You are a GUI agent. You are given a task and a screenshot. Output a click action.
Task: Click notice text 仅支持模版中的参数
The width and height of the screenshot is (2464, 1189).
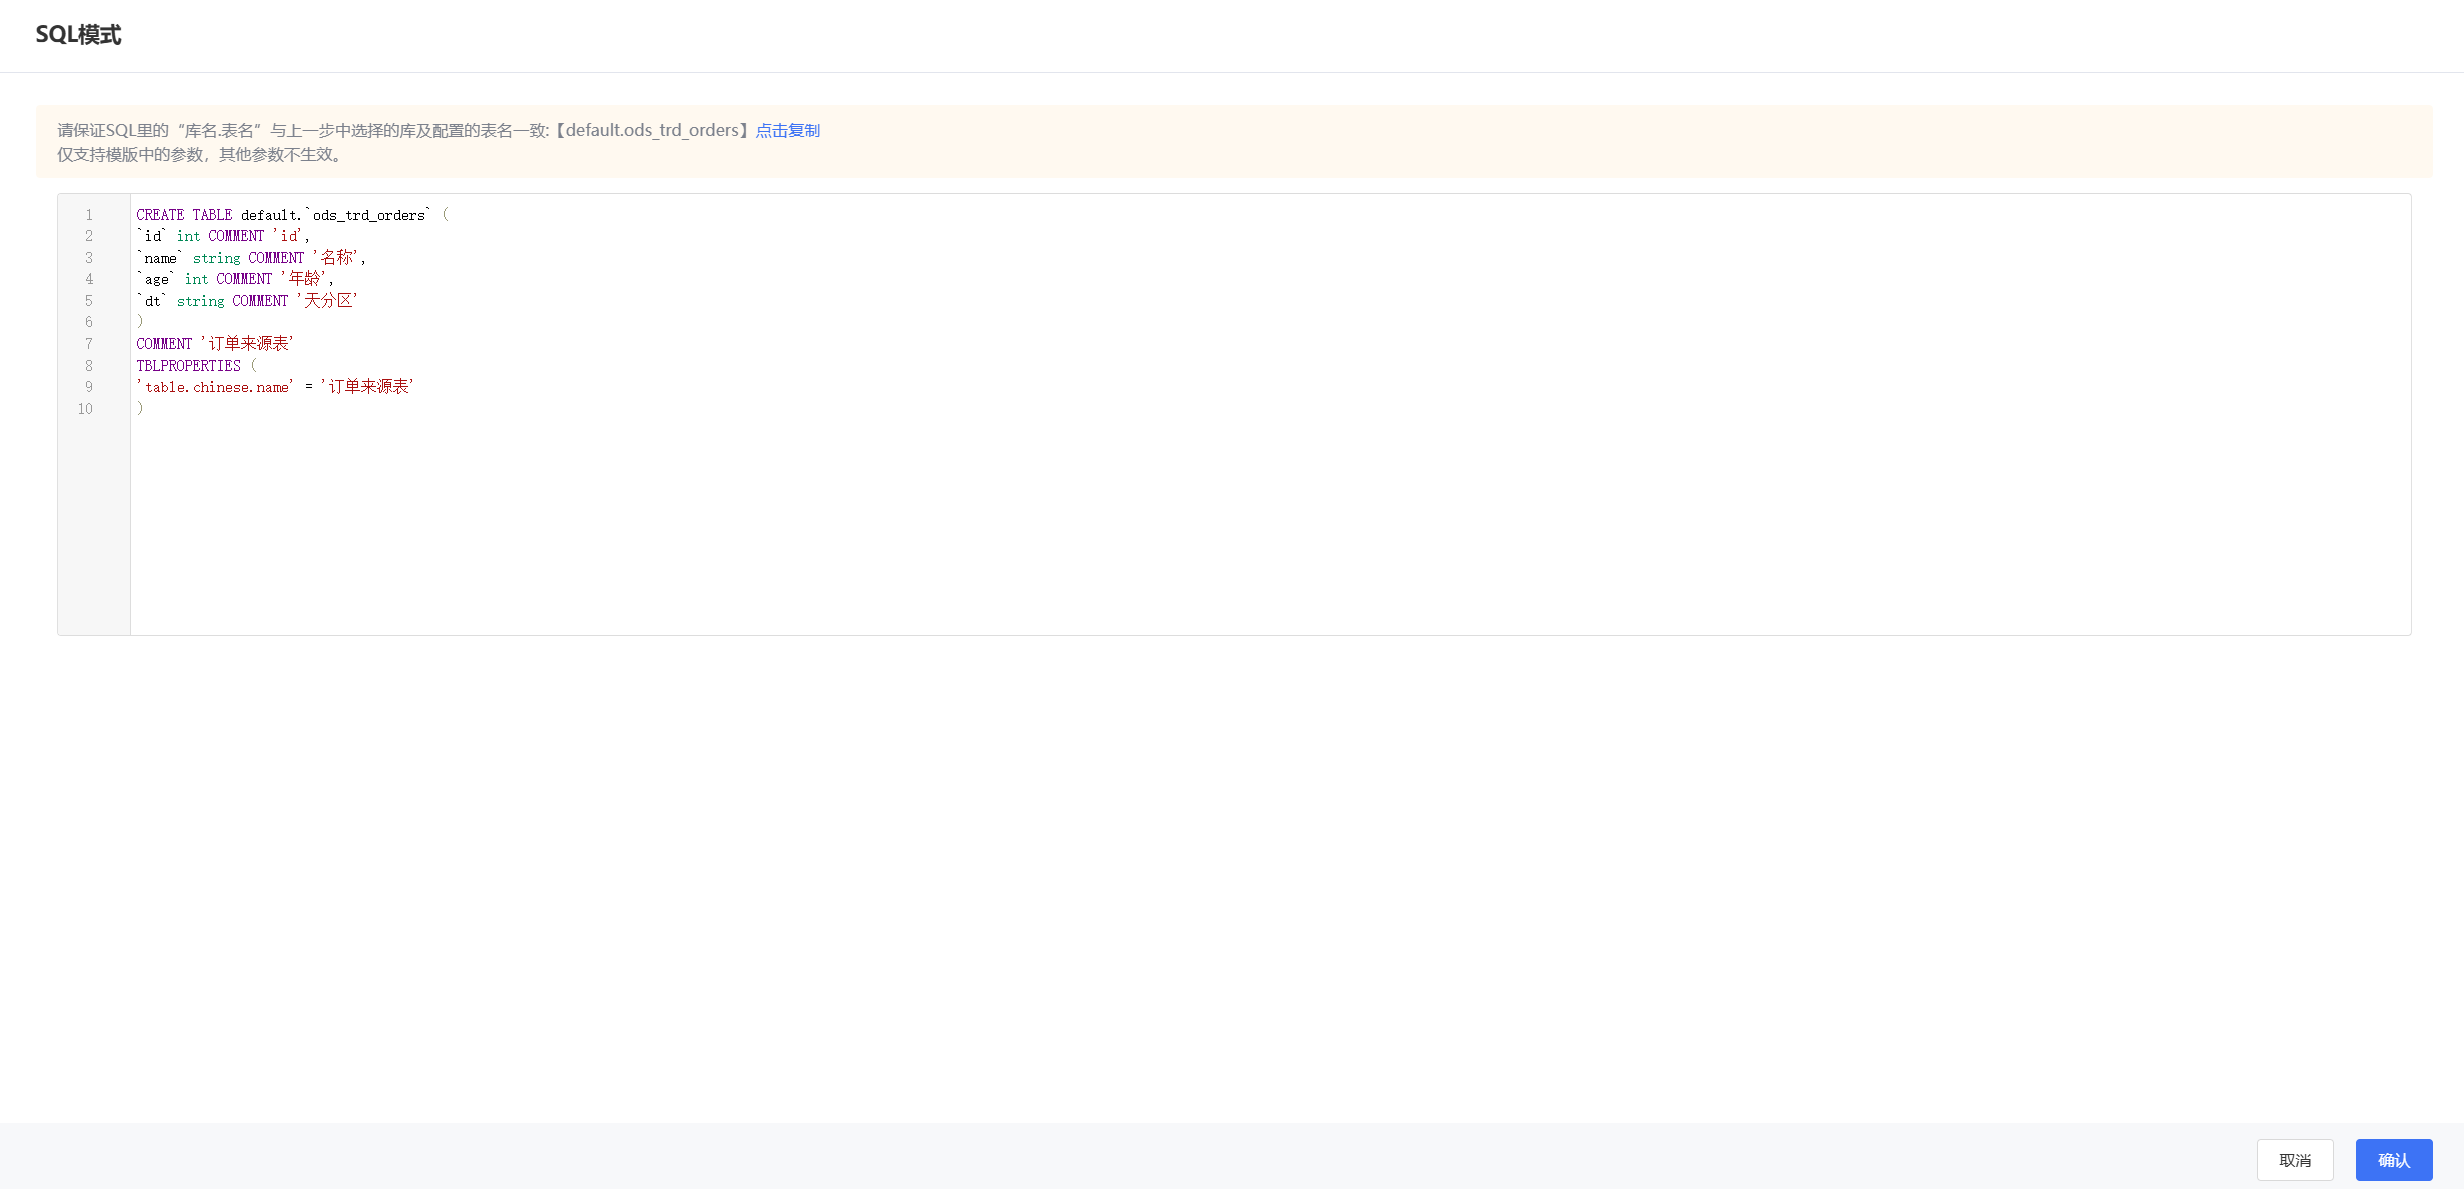click(x=130, y=155)
